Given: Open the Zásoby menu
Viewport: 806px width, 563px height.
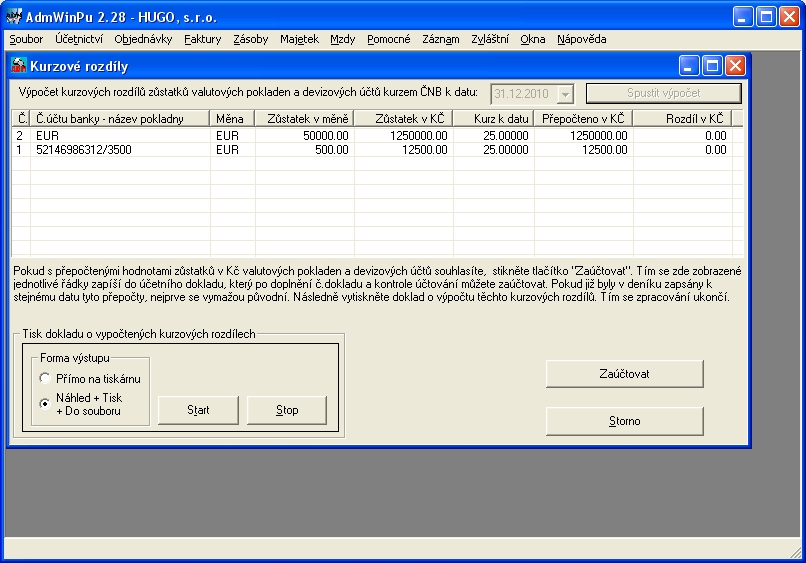Looking at the screenshot, I should 250,39.
